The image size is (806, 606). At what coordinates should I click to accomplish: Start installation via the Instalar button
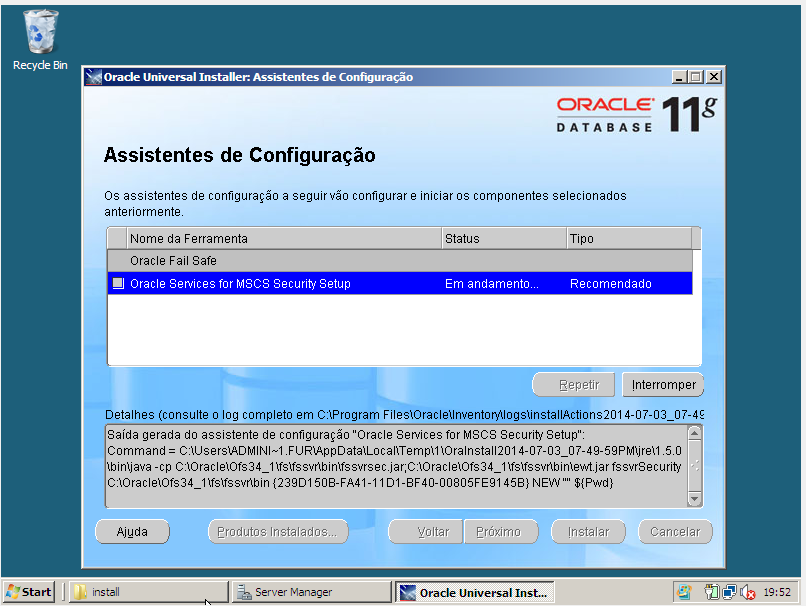pos(588,531)
